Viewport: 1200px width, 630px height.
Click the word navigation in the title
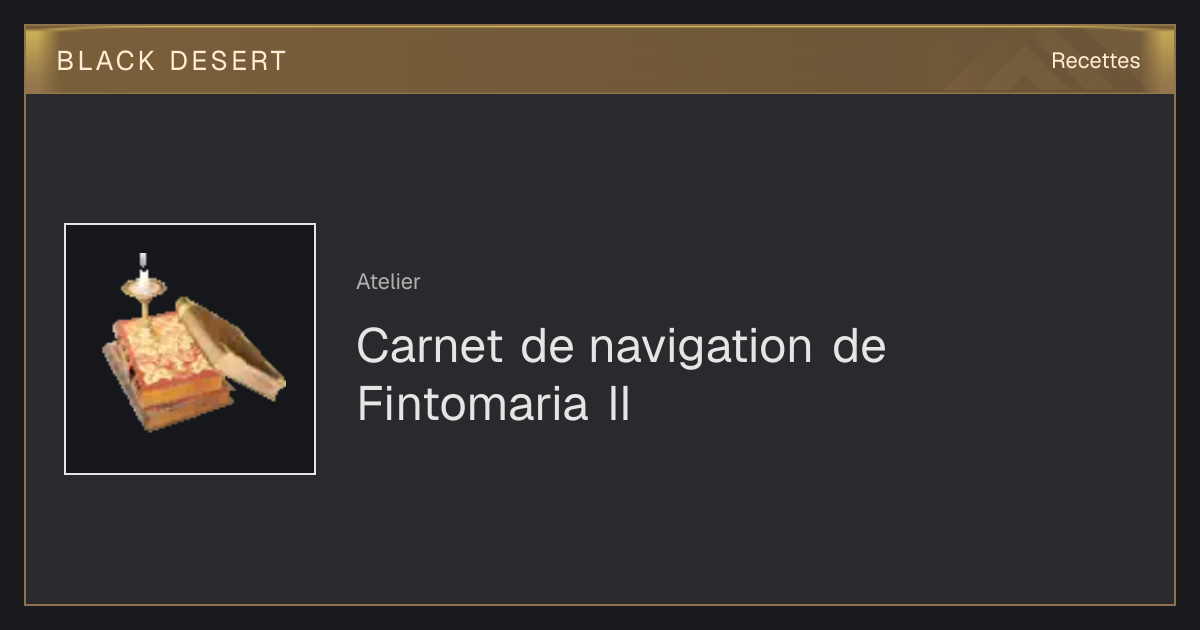tap(700, 347)
